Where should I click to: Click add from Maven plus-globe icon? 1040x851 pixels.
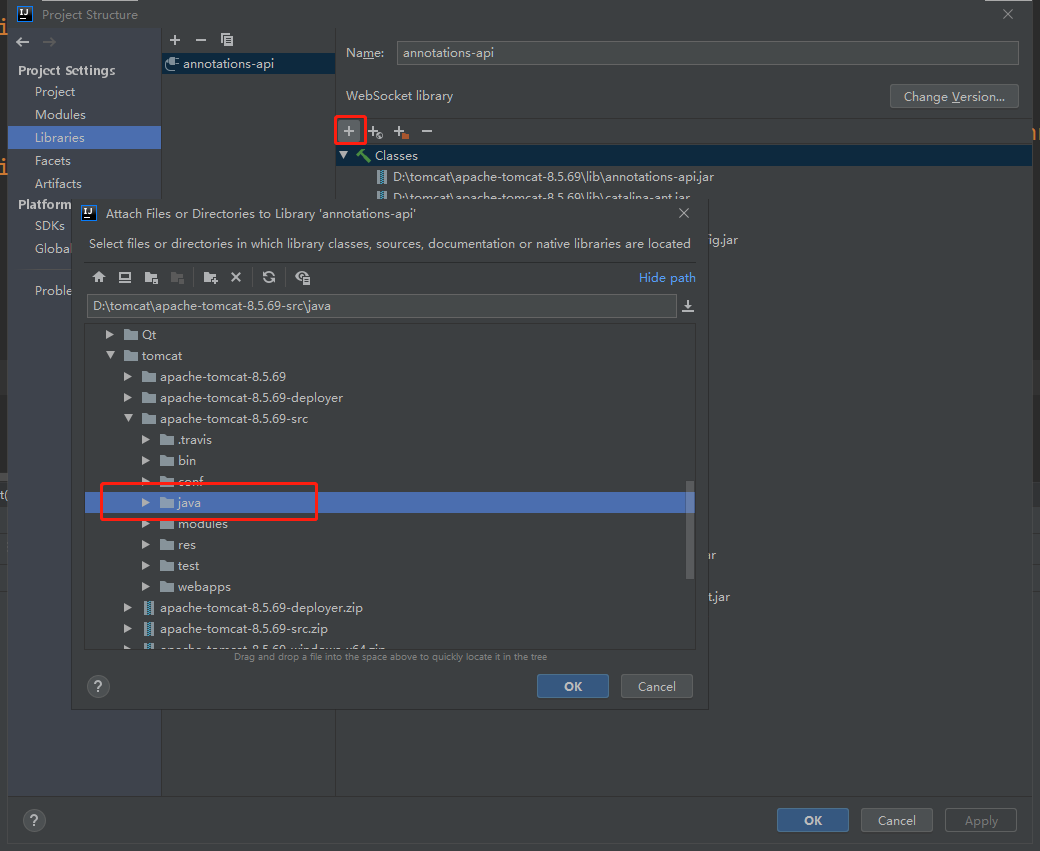(375, 131)
